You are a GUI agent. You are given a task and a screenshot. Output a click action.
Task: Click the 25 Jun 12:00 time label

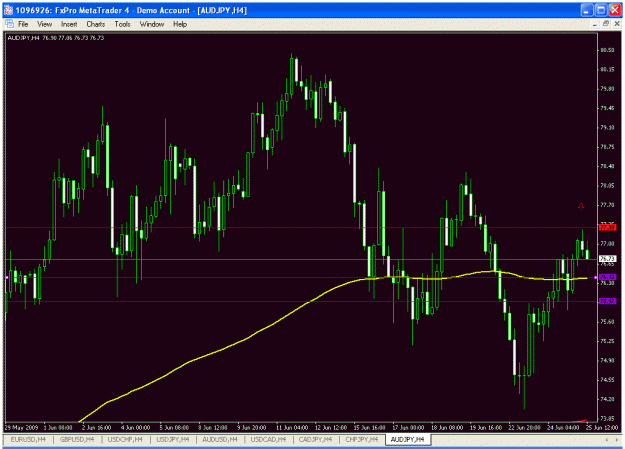[x=602, y=427]
